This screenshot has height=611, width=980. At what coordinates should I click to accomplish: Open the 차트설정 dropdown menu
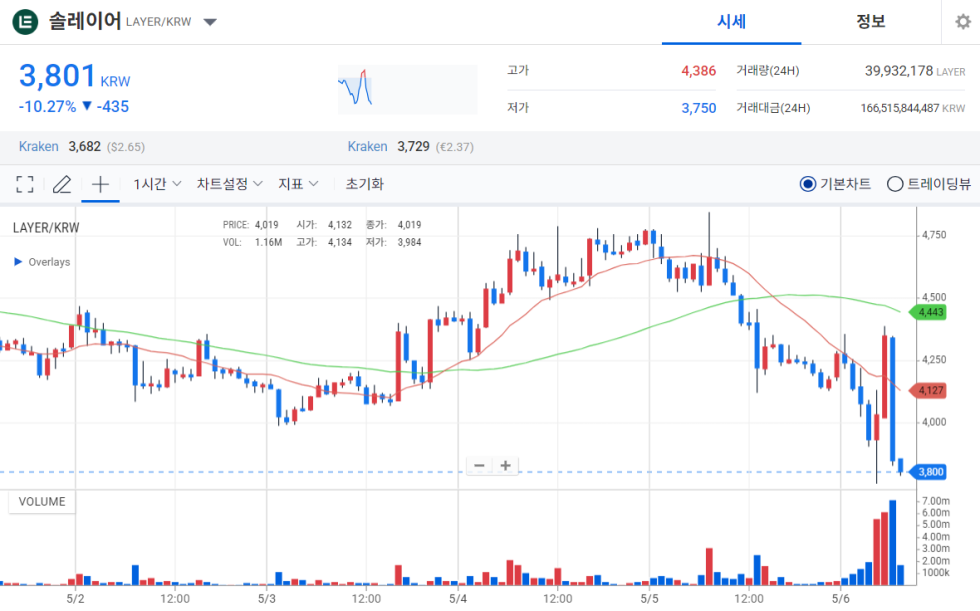229,184
